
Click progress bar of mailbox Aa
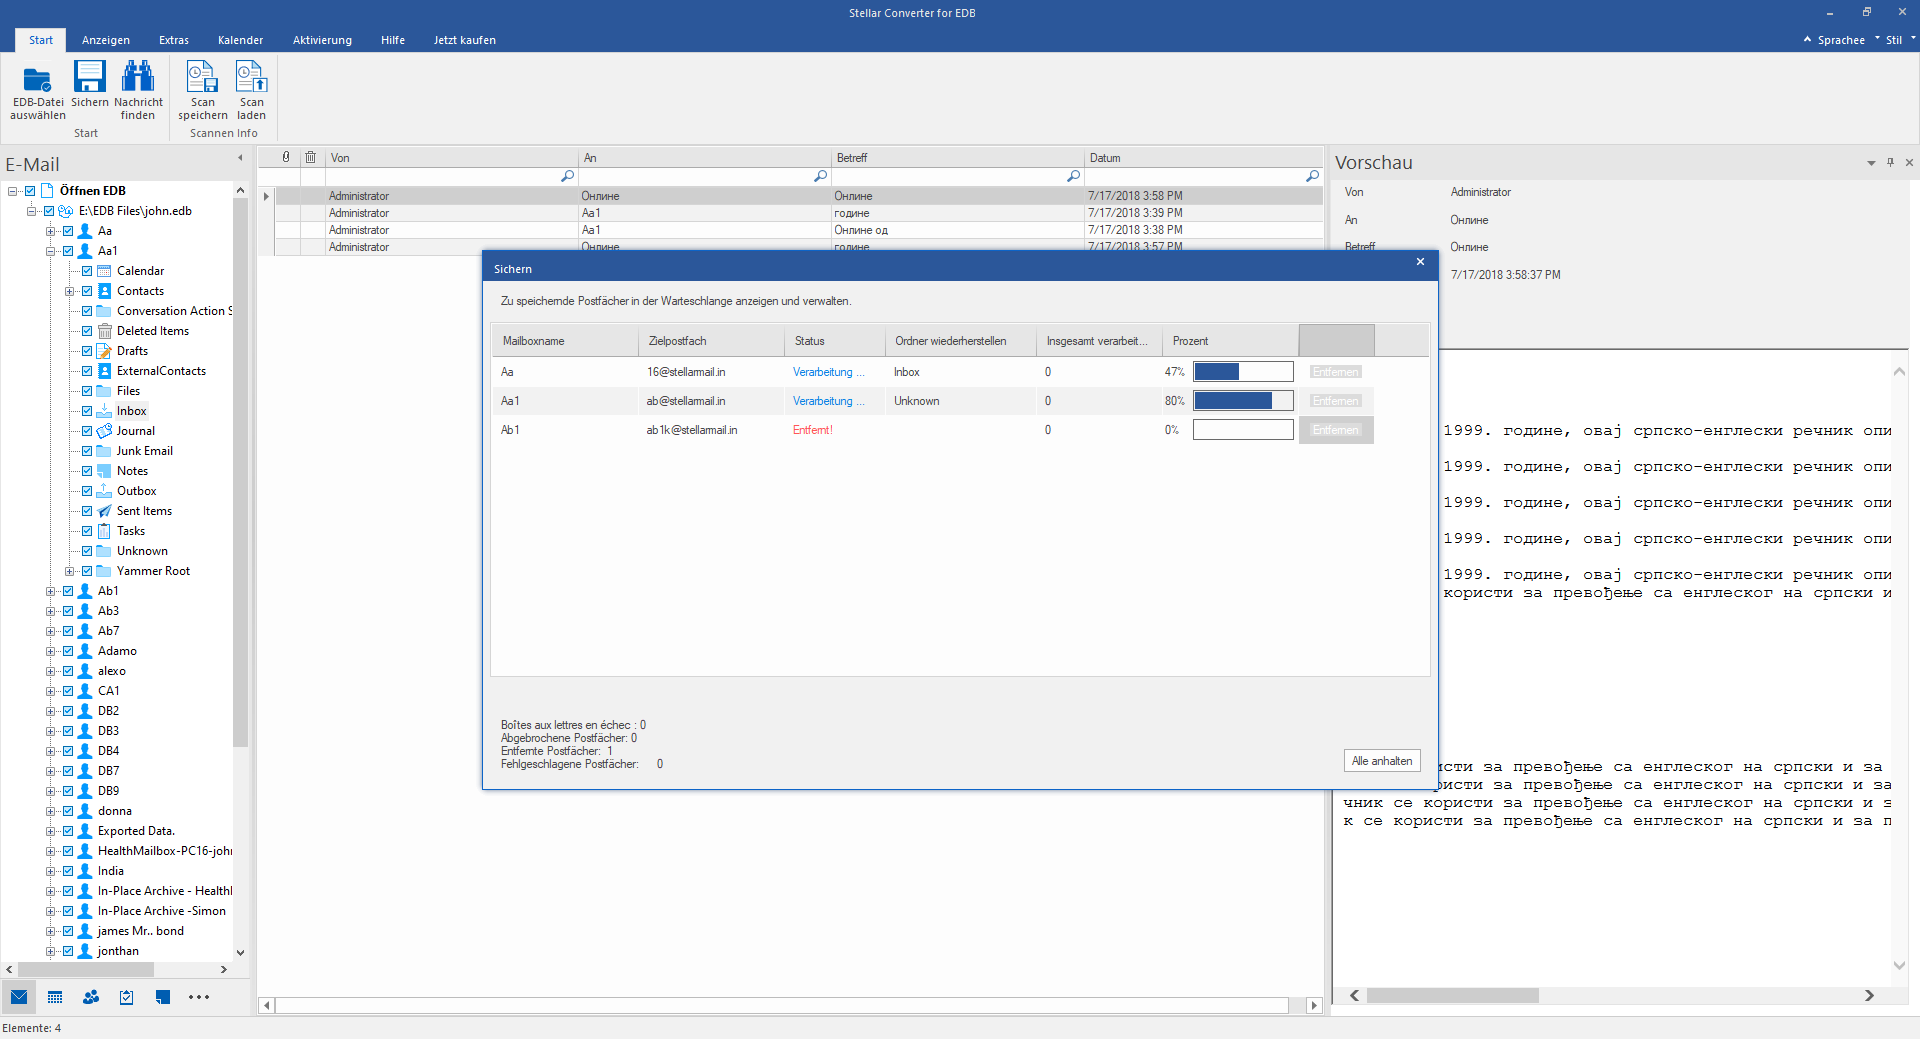(x=1243, y=372)
